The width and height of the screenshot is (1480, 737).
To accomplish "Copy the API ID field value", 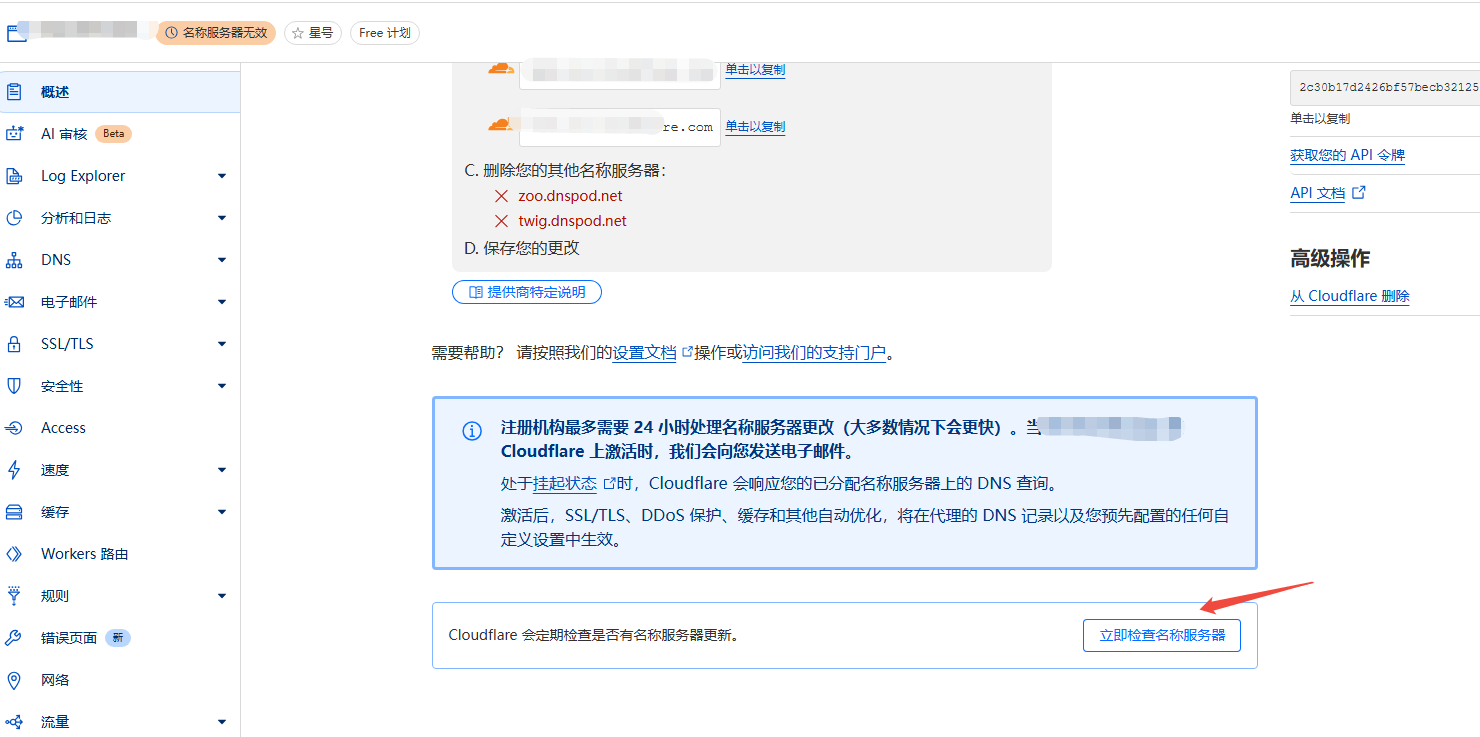I will 1385,88.
